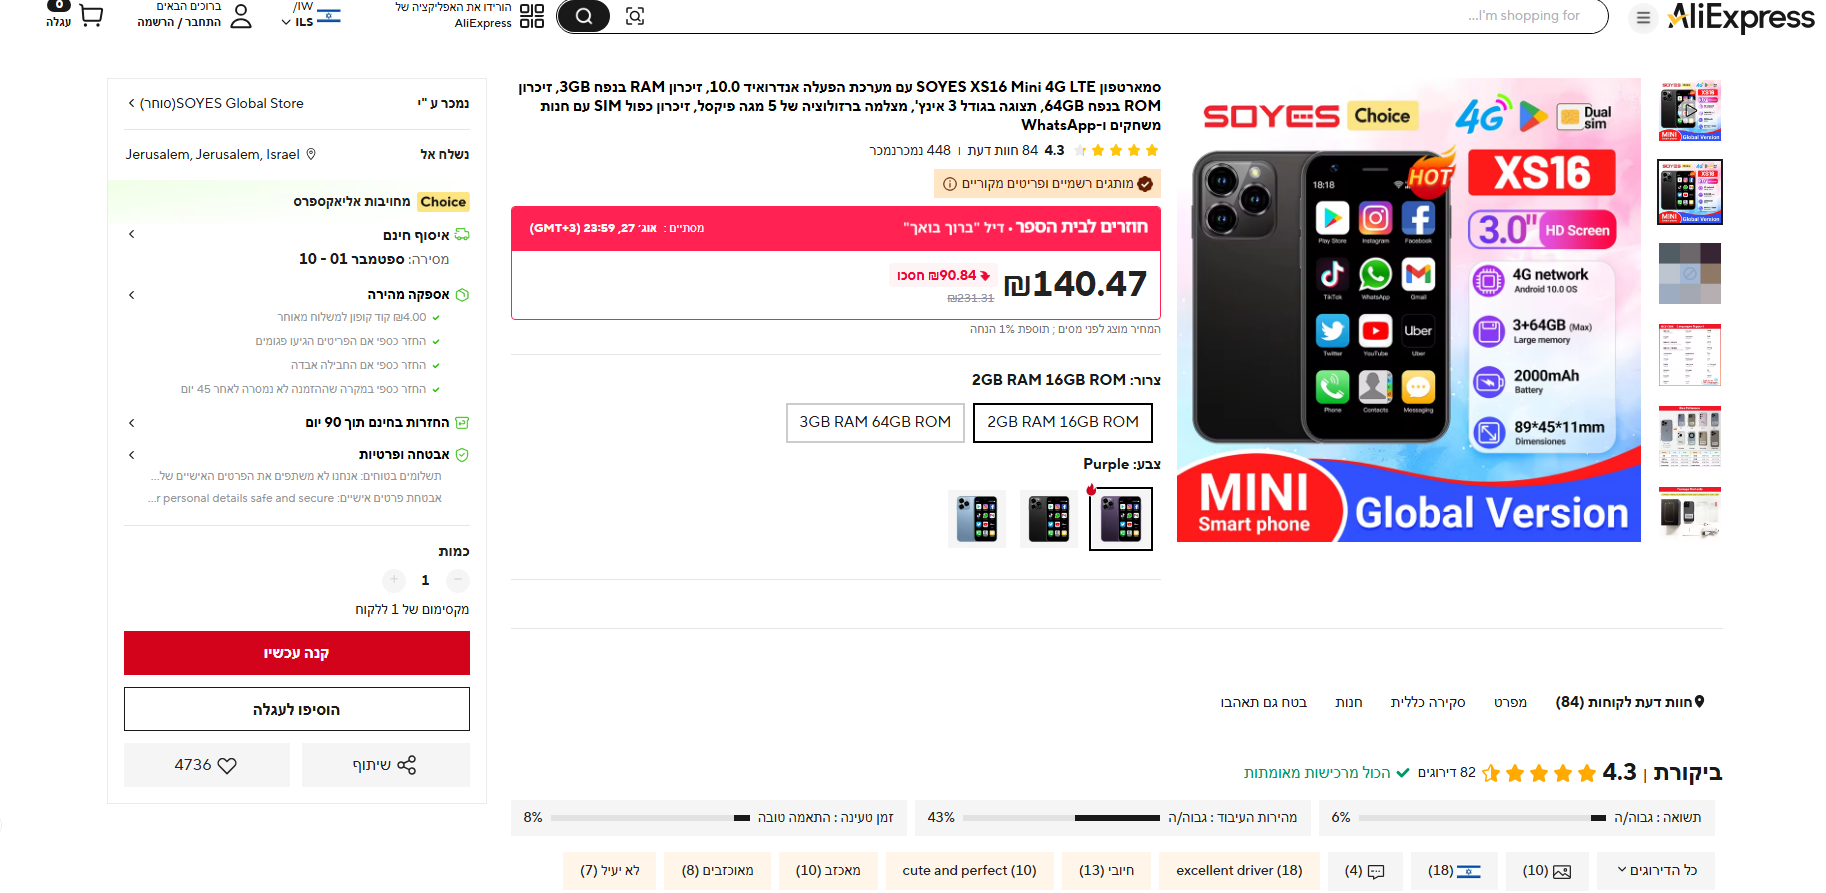Click the Jerusalem, Israel ship-to address
The width and height of the screenshot is (1826, 893).
click(212, 154)
